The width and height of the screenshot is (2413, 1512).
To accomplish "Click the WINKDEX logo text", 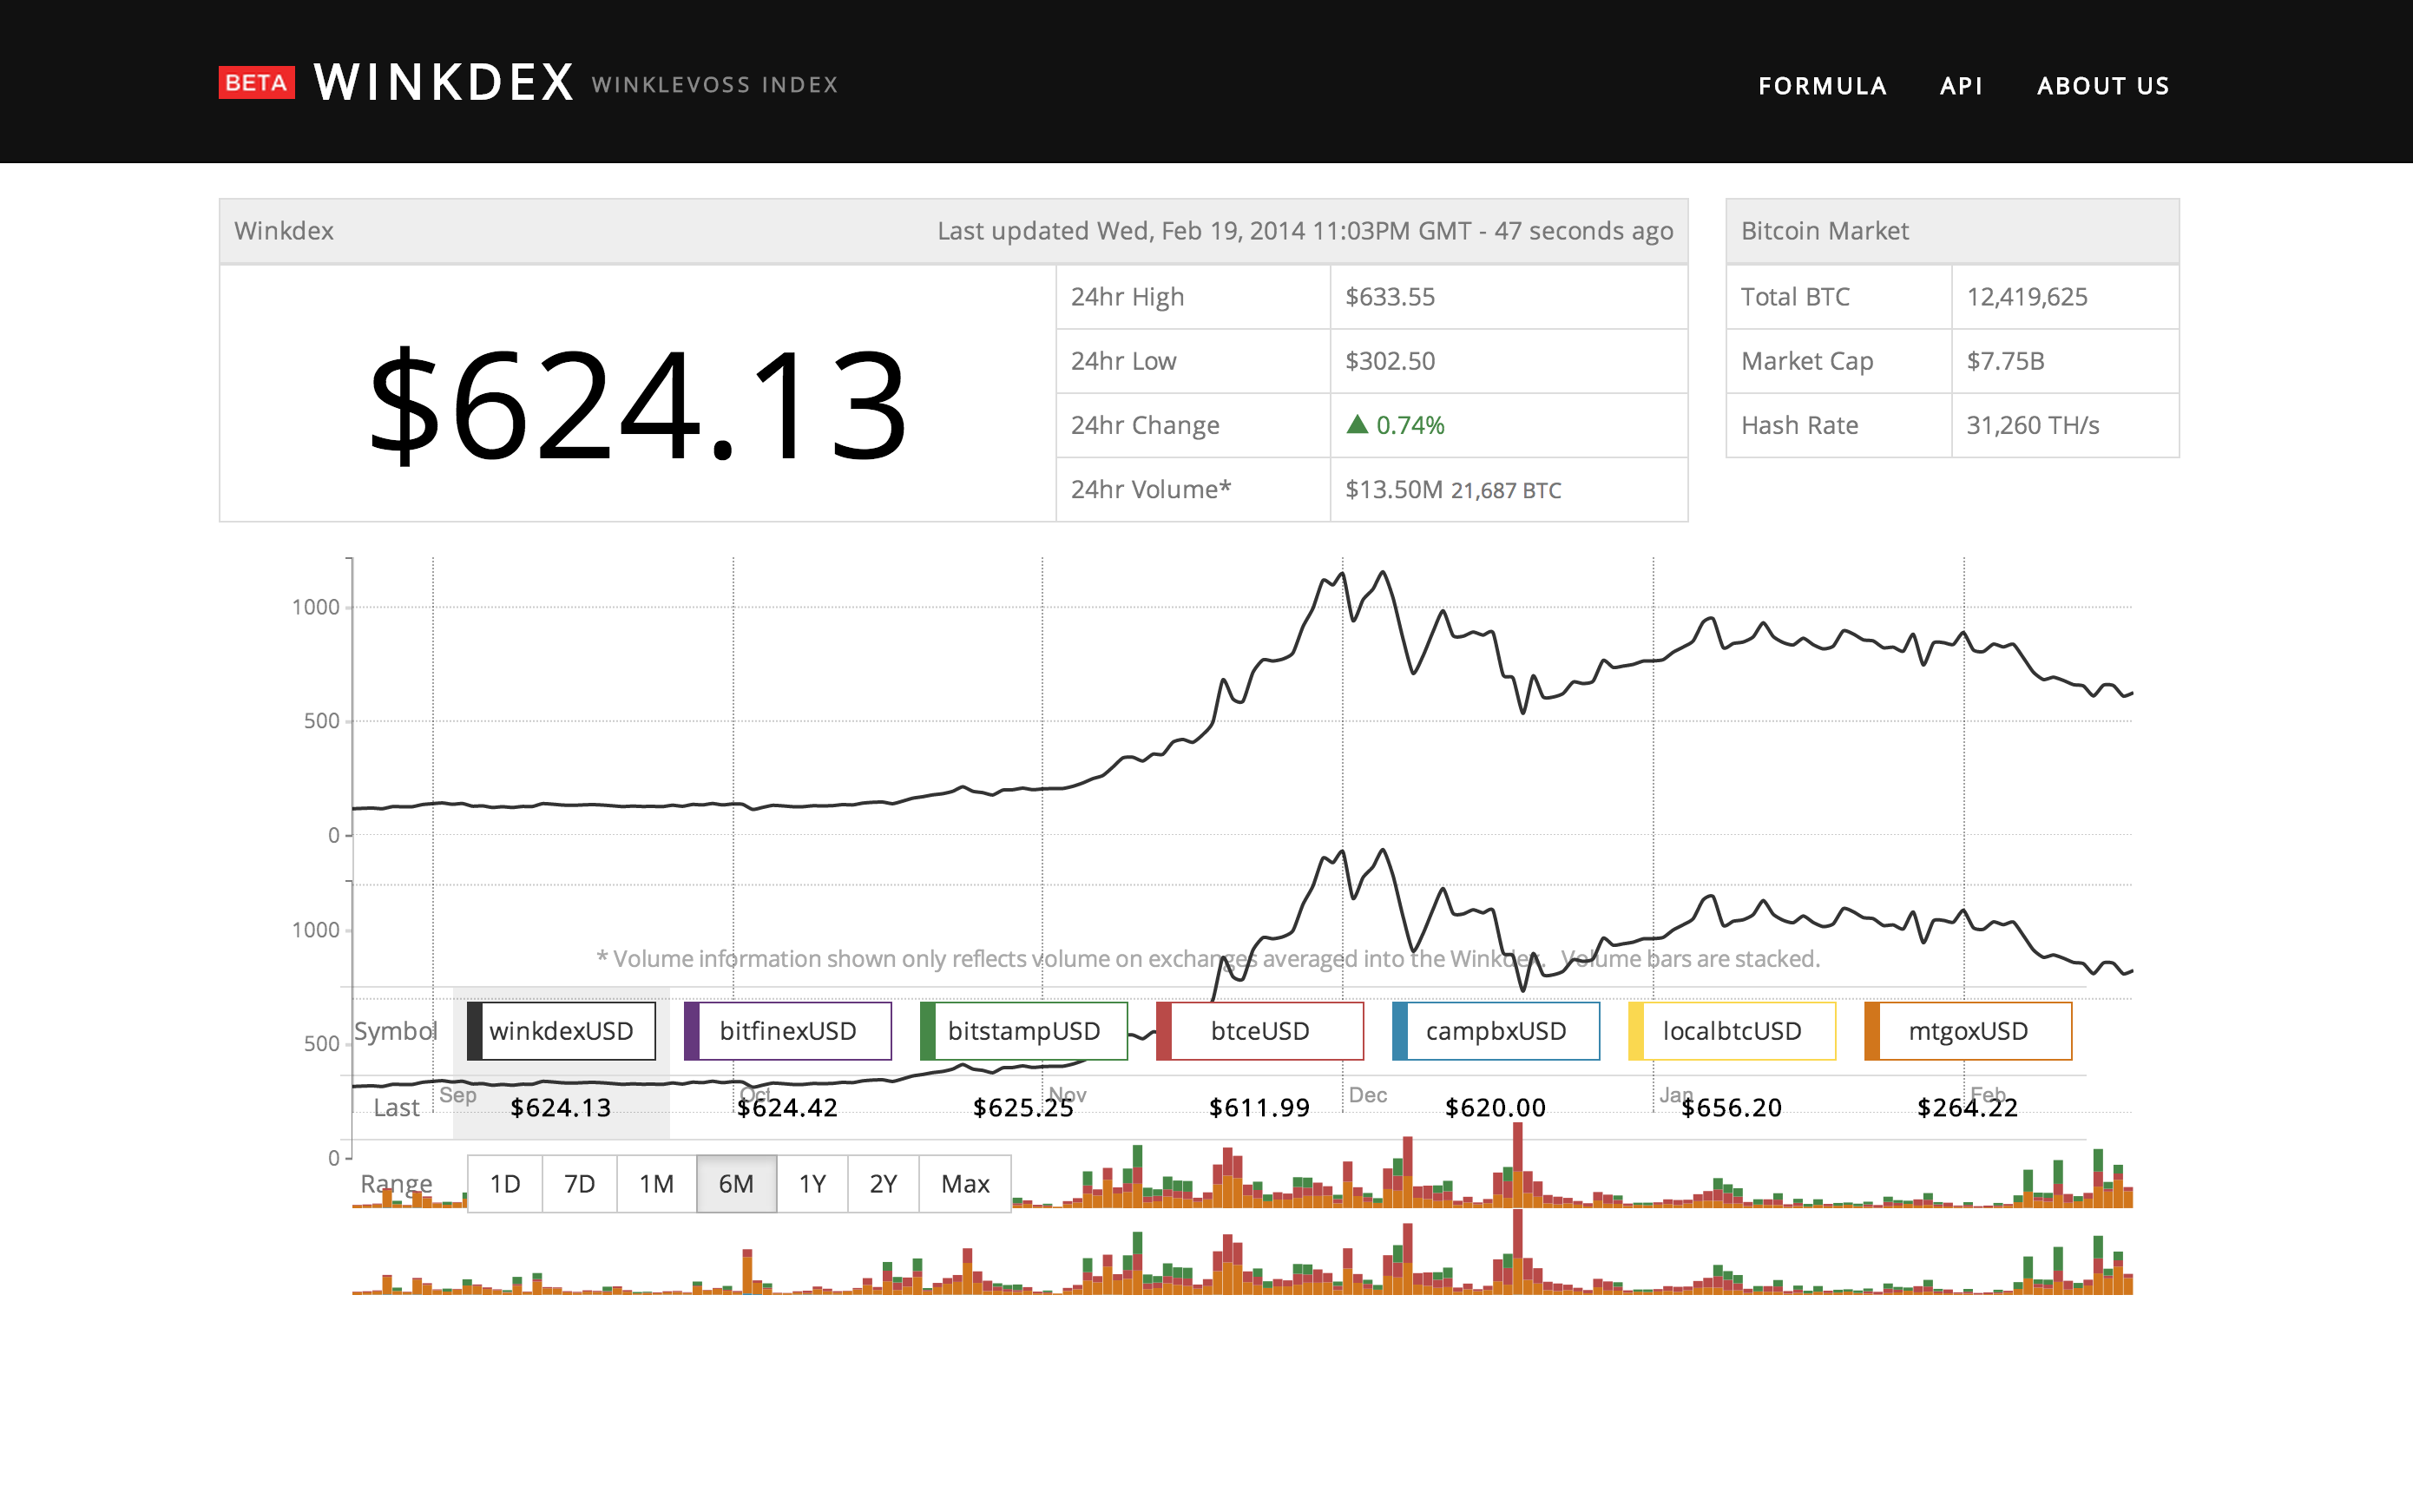I will [444, 83].
